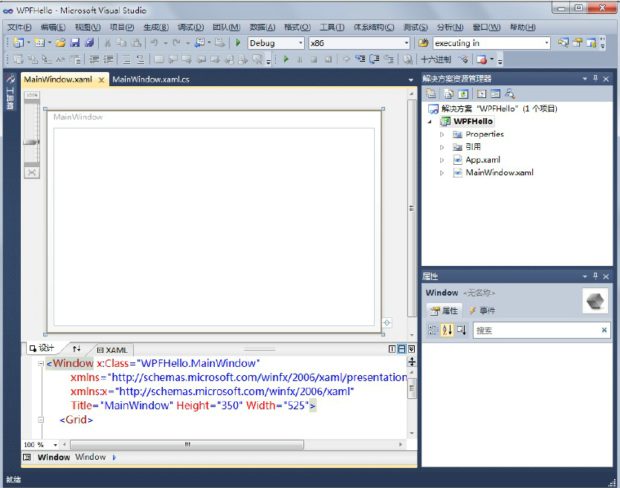This screenshot has height=488, width=620.
Task: Expand the Properties tree node
Action: (442, 134)
